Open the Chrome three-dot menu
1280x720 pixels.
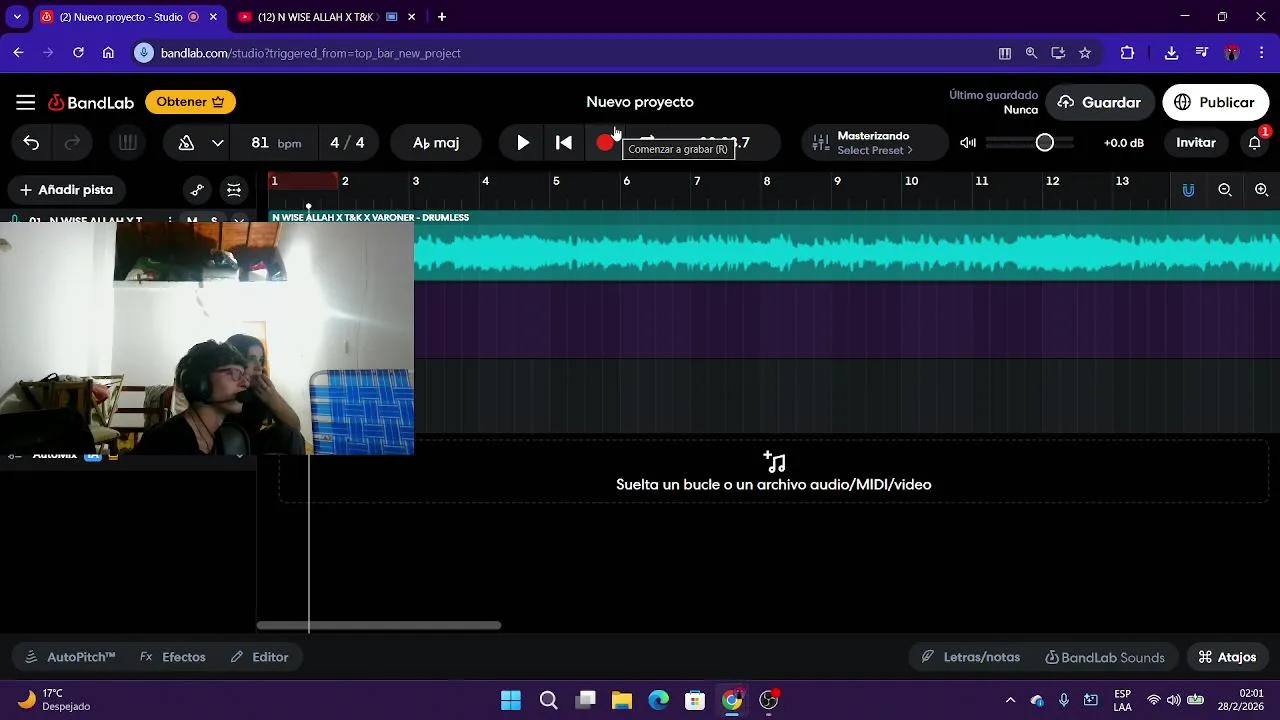coord(1262,53)
